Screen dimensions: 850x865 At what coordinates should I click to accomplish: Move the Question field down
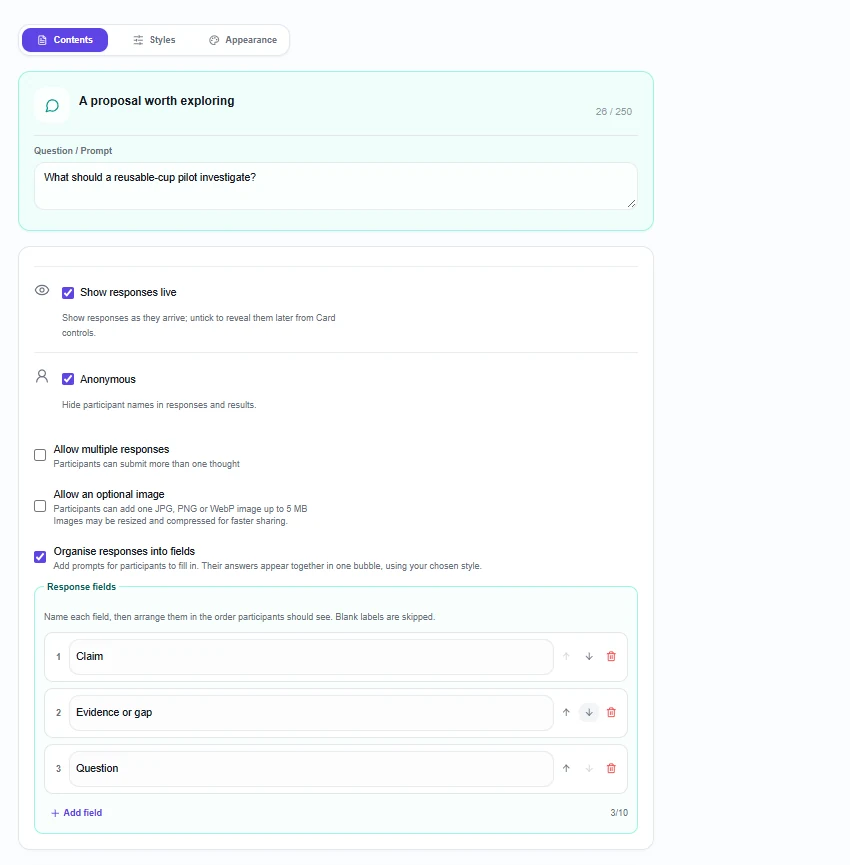(589, 768)
